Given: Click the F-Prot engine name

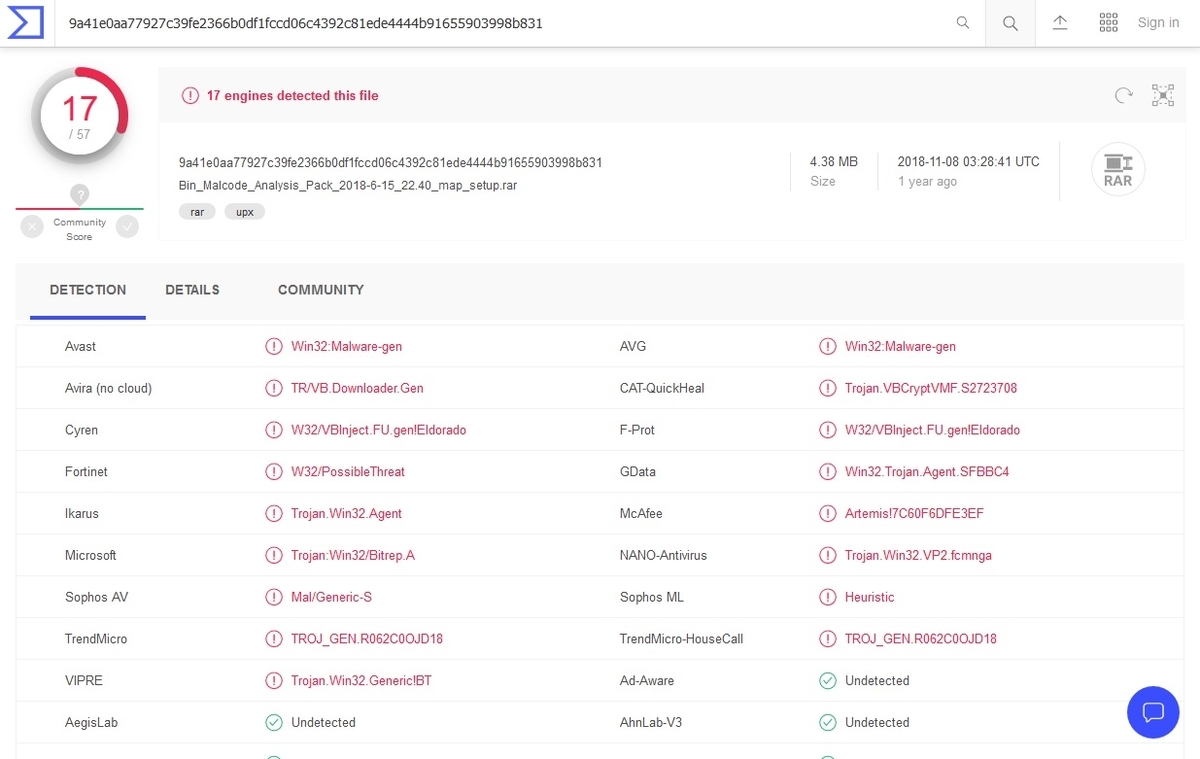Looking at the screenshot, I should (637, 431).
